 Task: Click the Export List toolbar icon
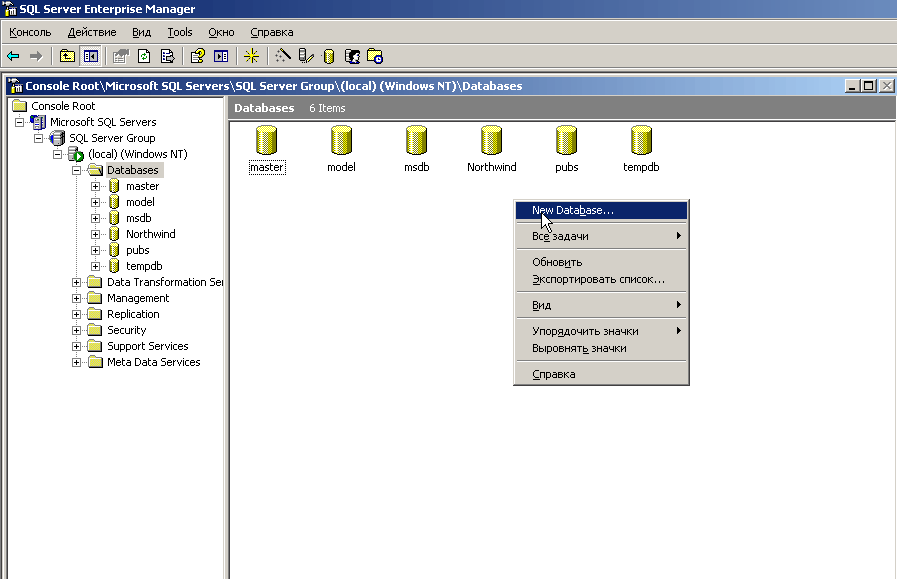pos(167,56)
